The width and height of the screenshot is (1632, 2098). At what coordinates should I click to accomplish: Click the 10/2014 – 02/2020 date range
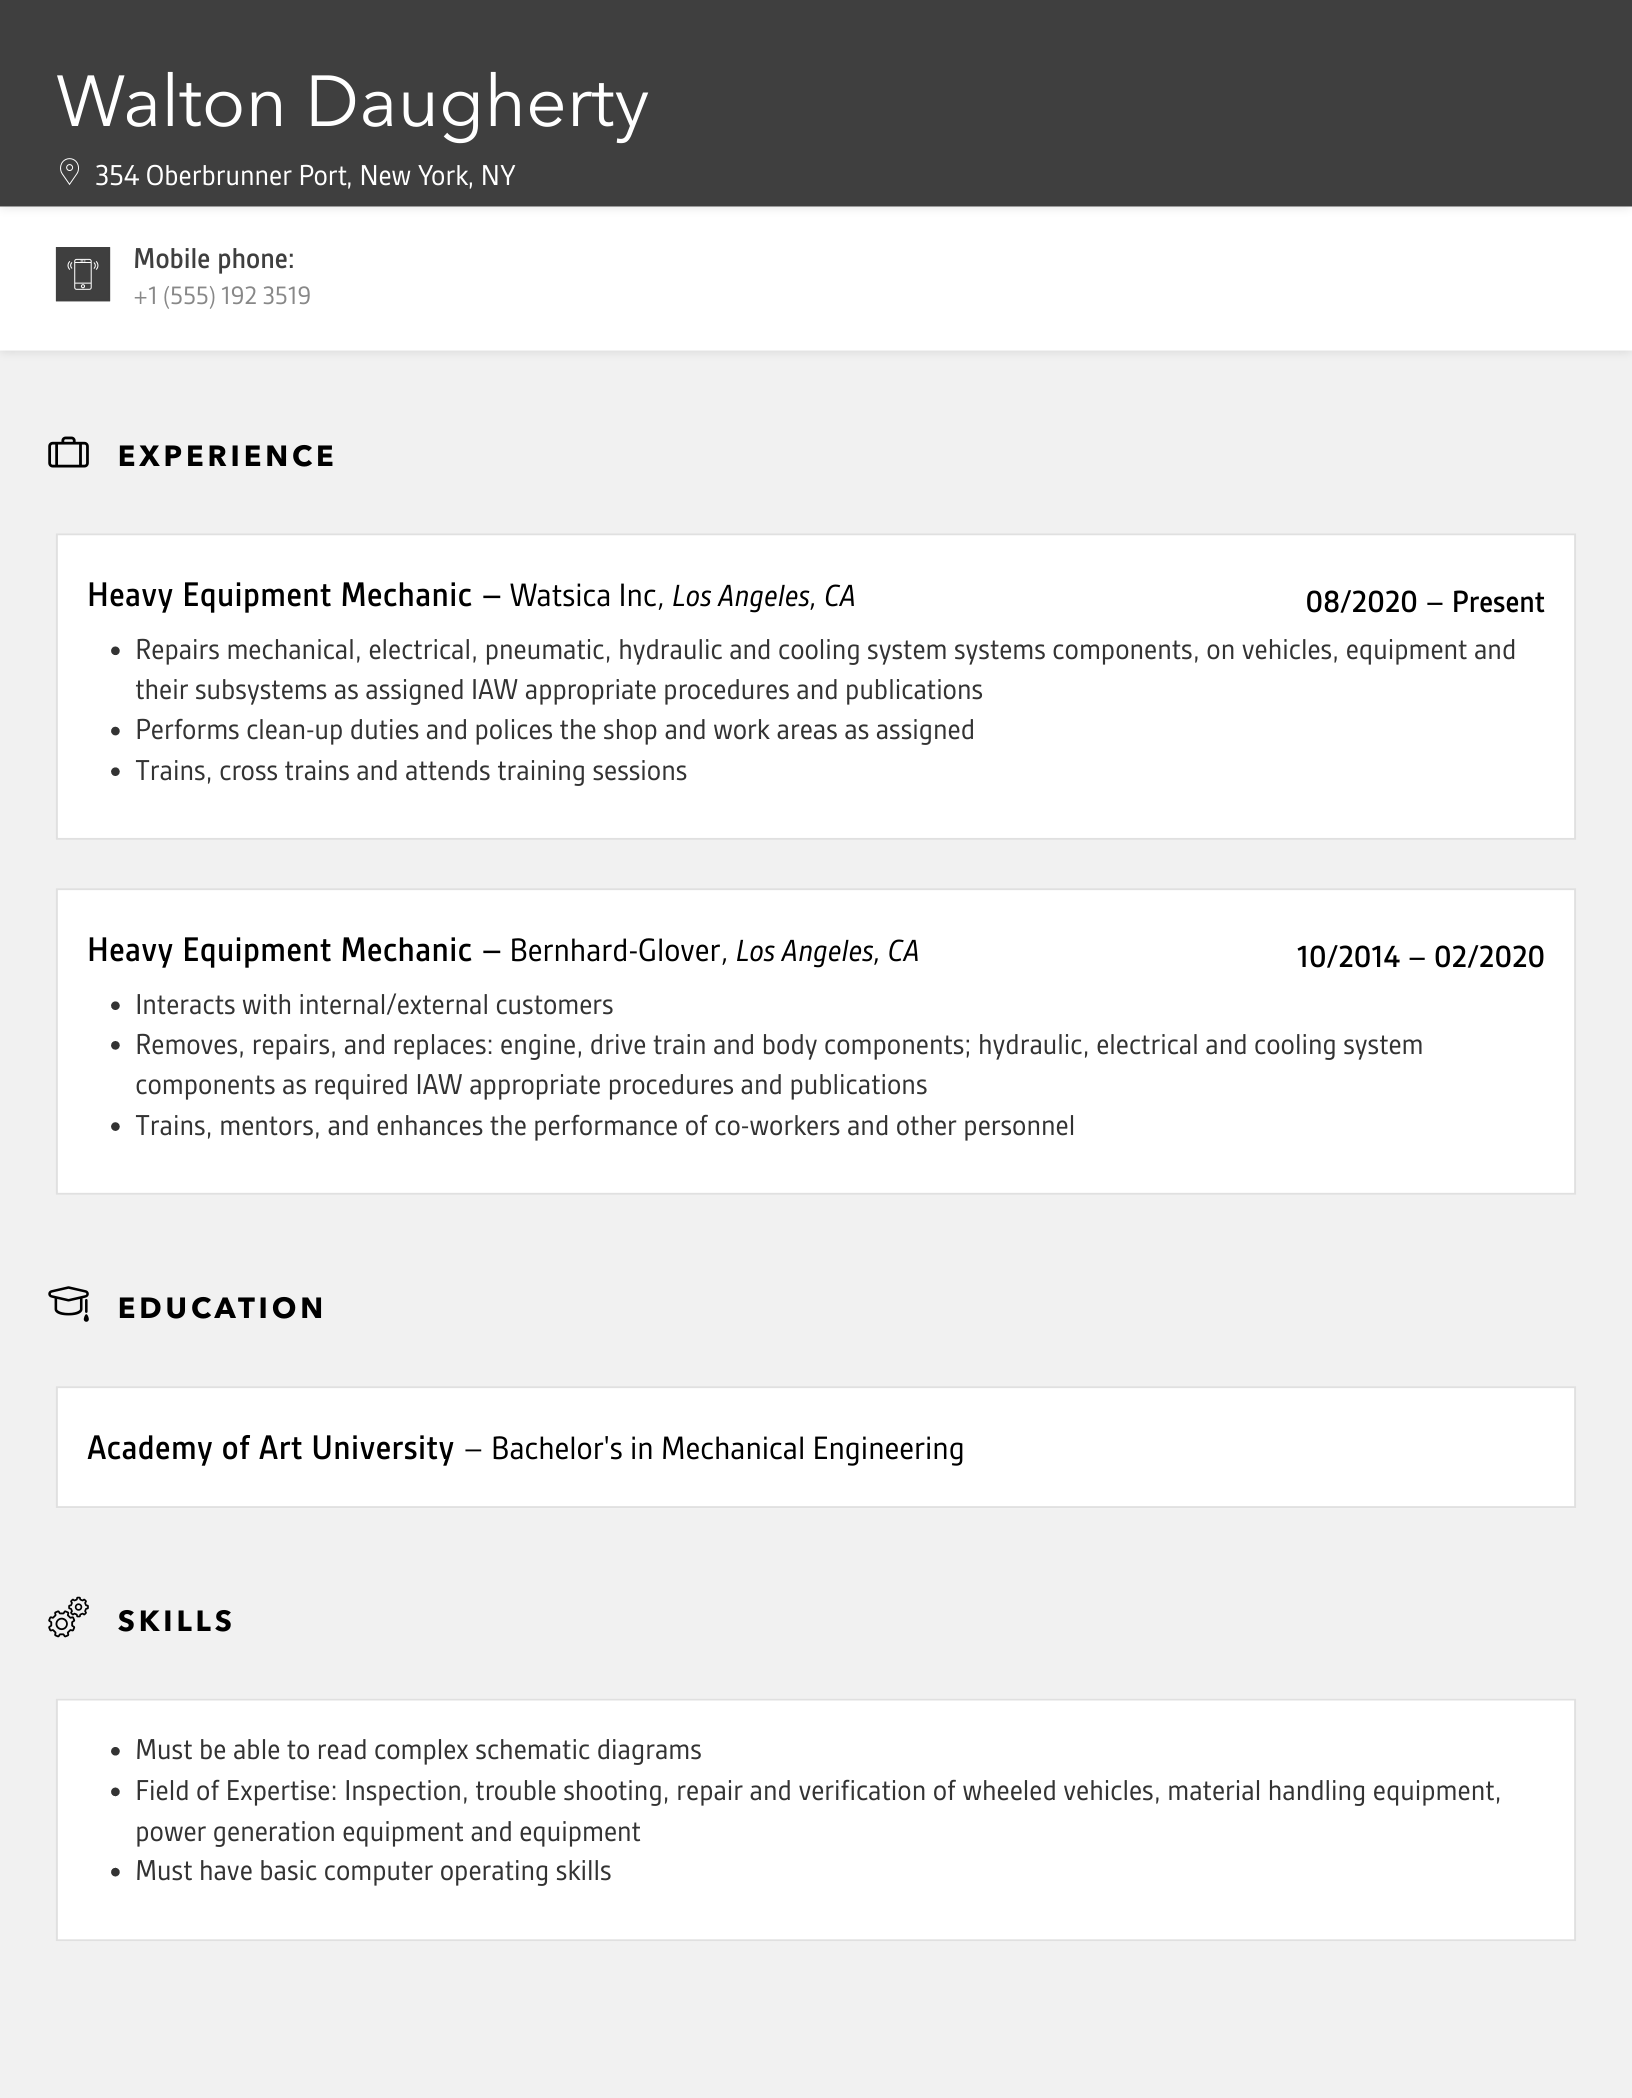tap(1420, 957)
